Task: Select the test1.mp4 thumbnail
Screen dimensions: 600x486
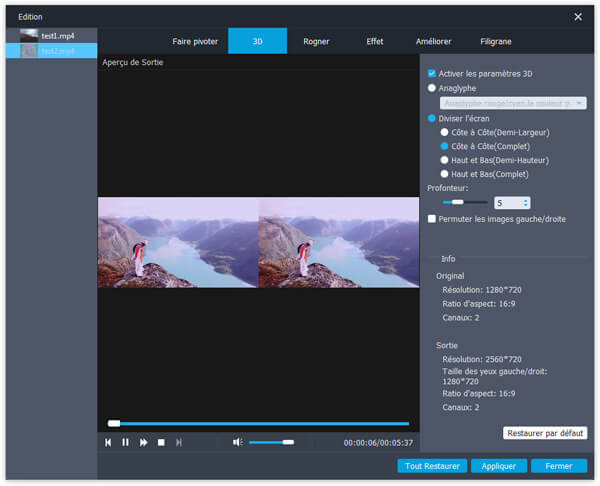Action: [27, 35]
